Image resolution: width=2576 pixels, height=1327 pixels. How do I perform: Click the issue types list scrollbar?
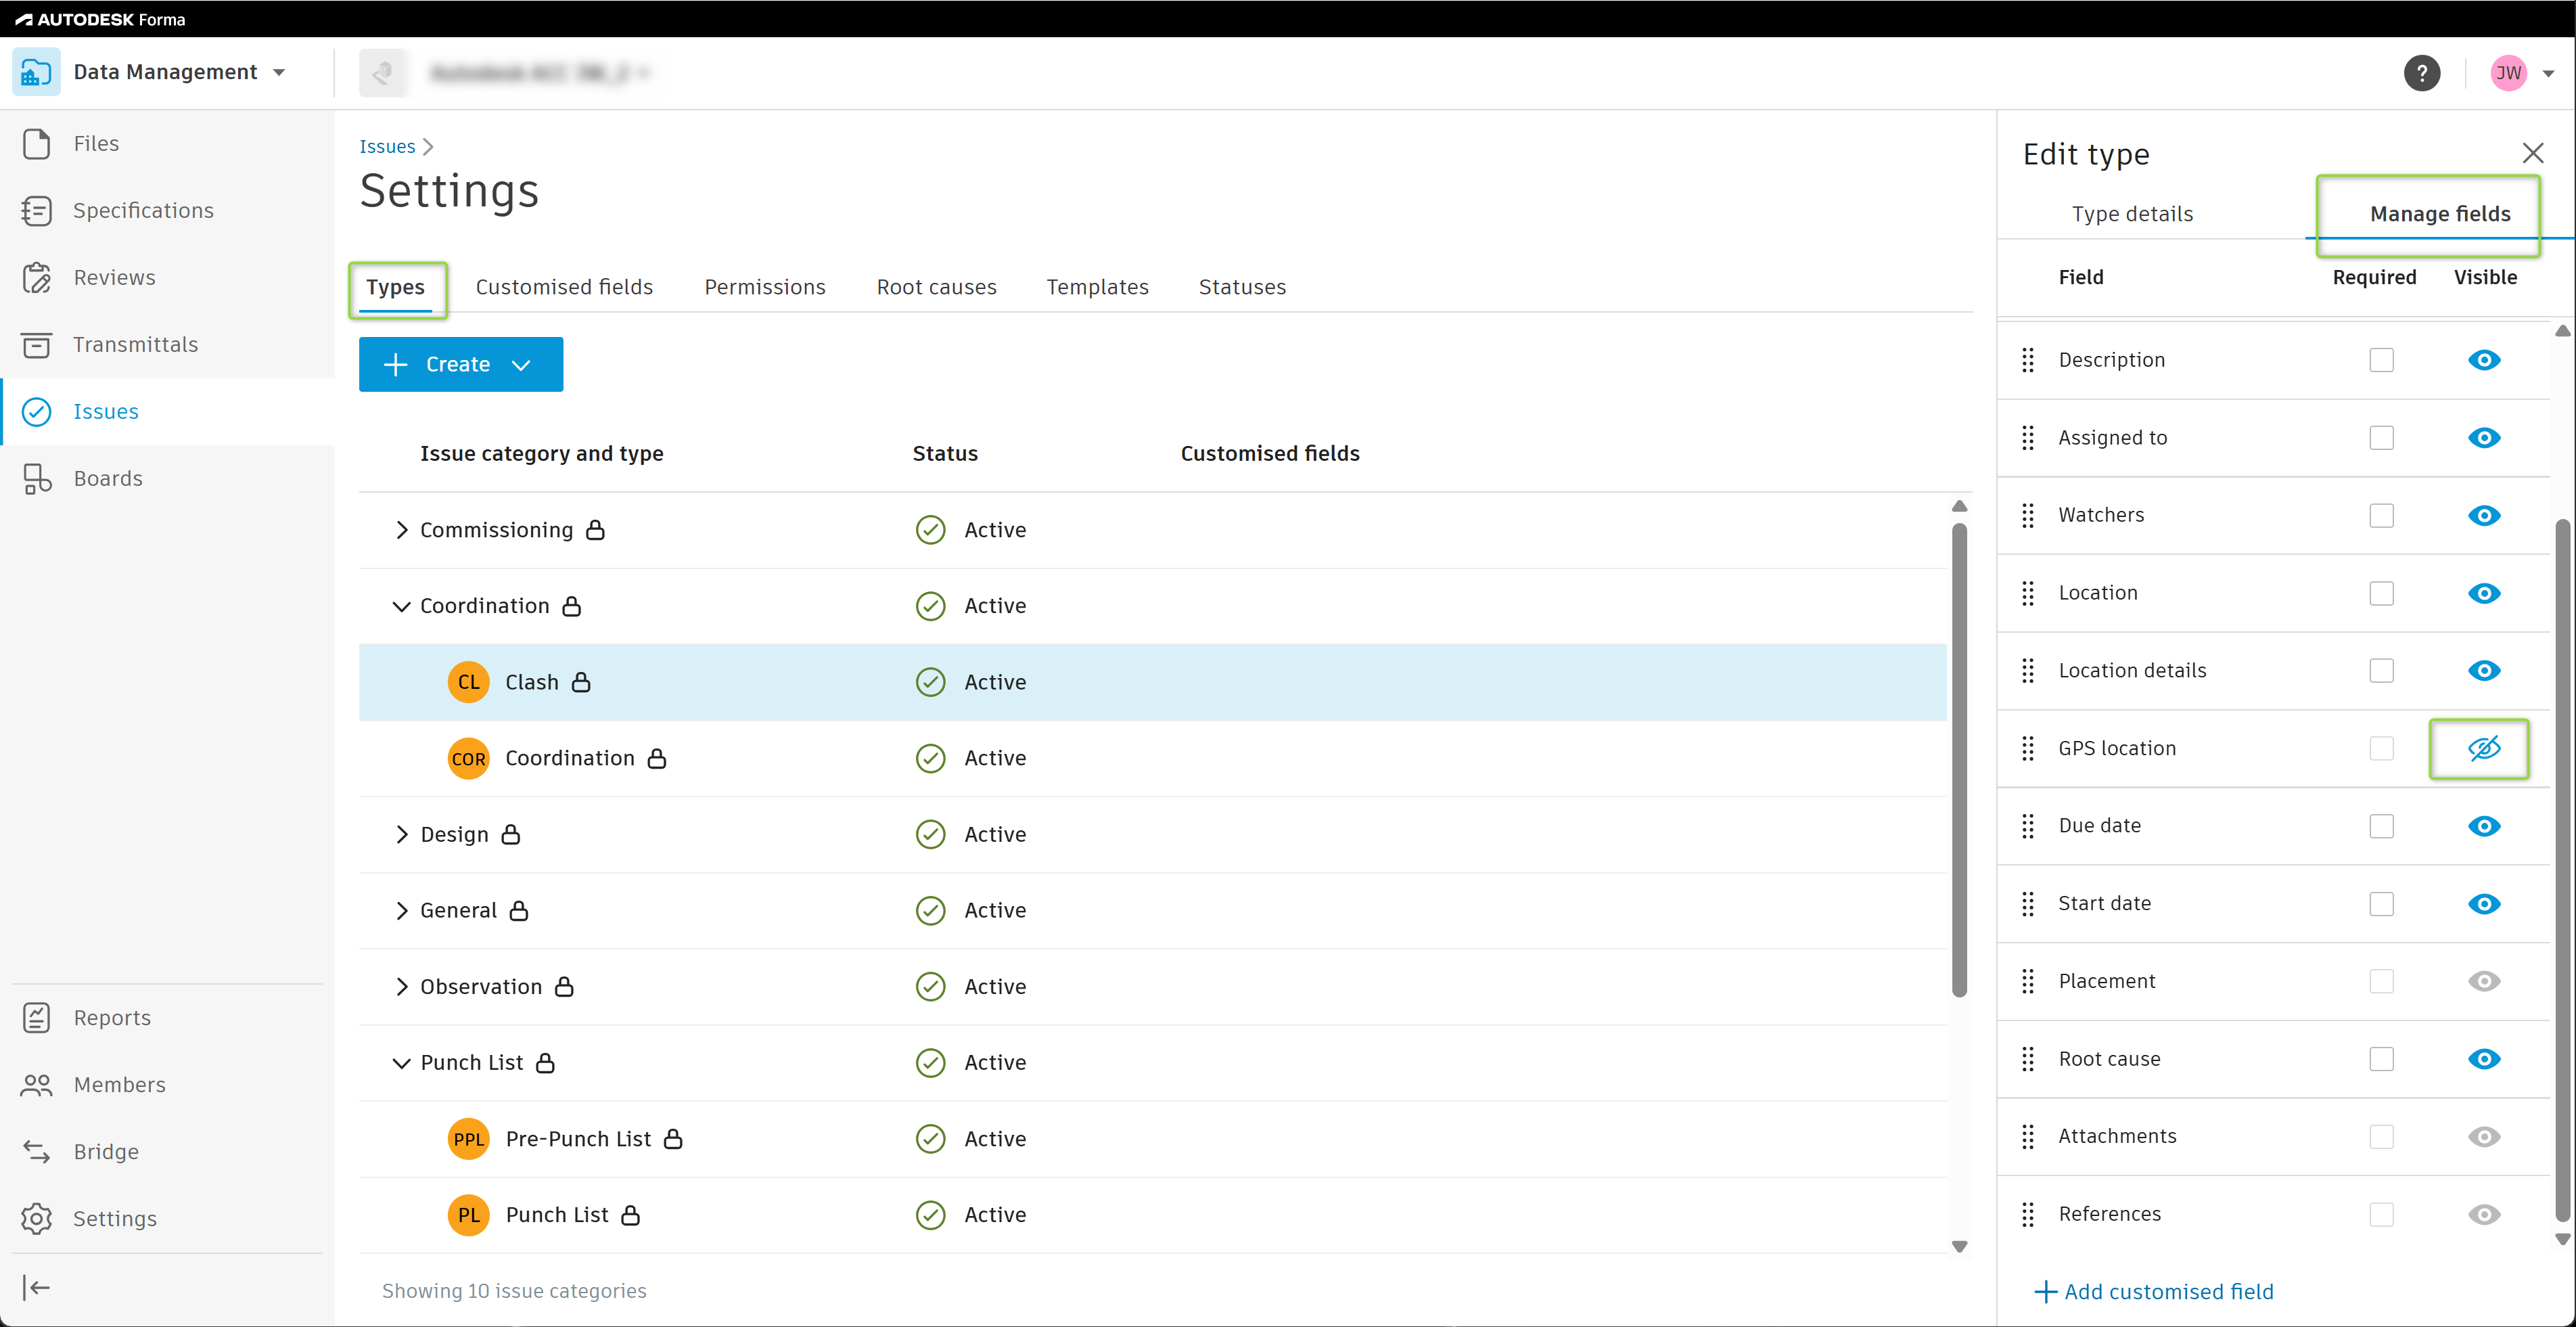pos(1959,760)
